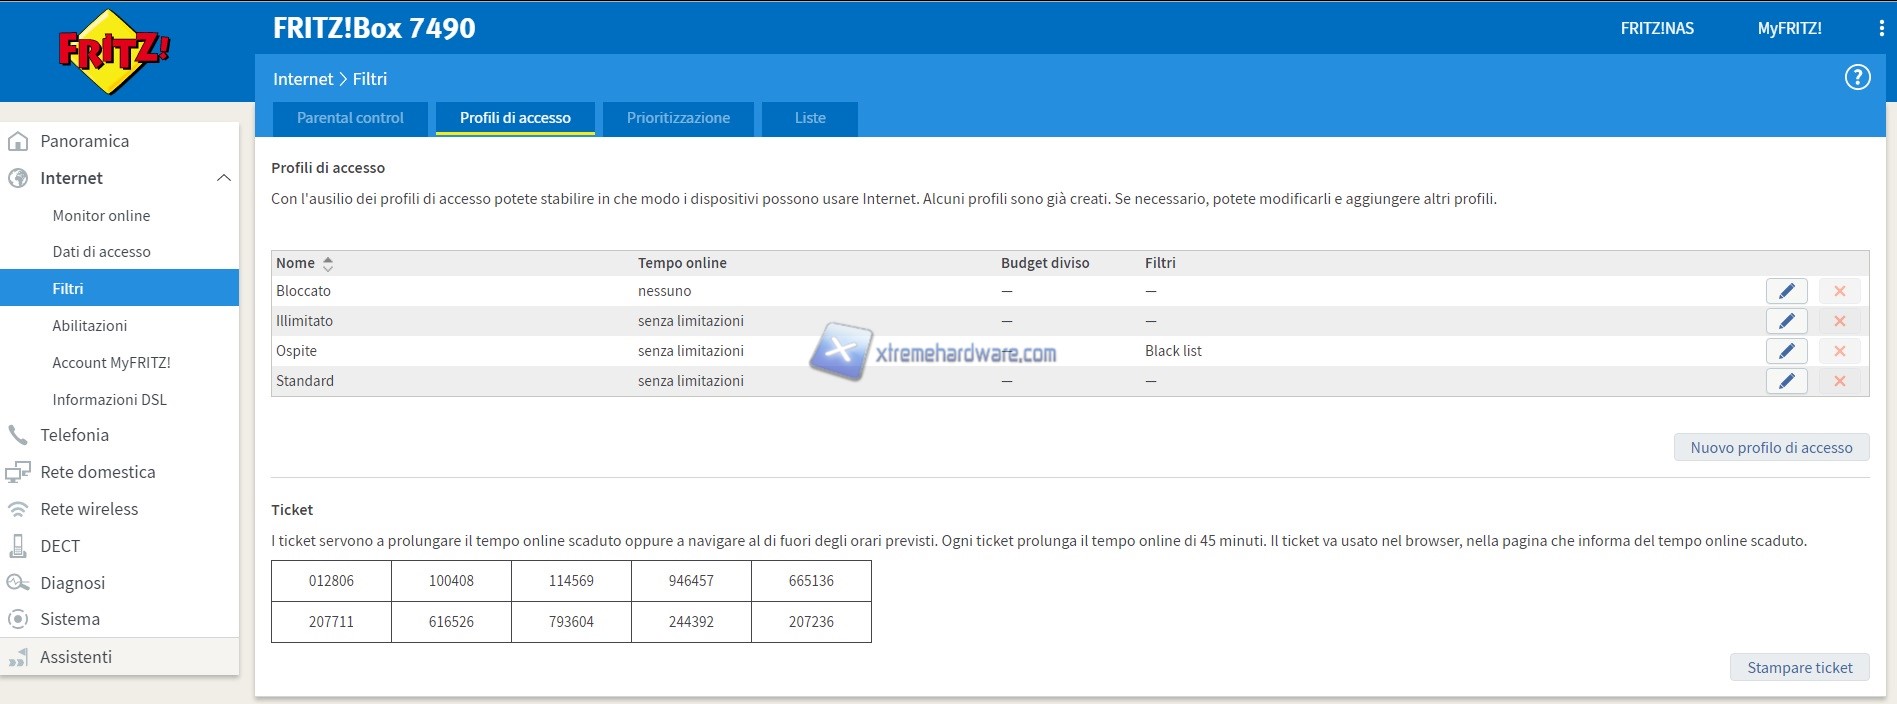1897x704 pixels.
Task: Delete the Standard profile with red X
Action: click(1839, 381)
